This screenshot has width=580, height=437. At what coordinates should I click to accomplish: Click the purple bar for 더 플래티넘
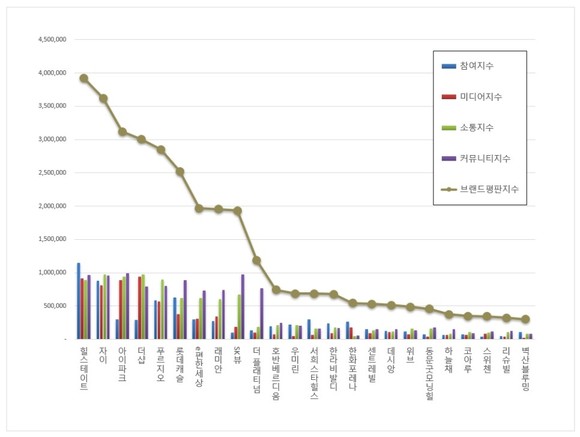pyautogui.click(x=262, y=314)
